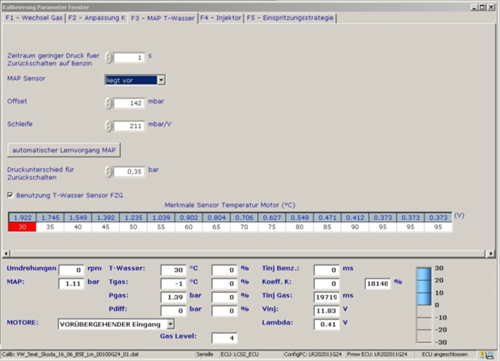This screenshot has height=361, width=500.
Task: Click temperature cell 35
Action: (x=50, y=227)
